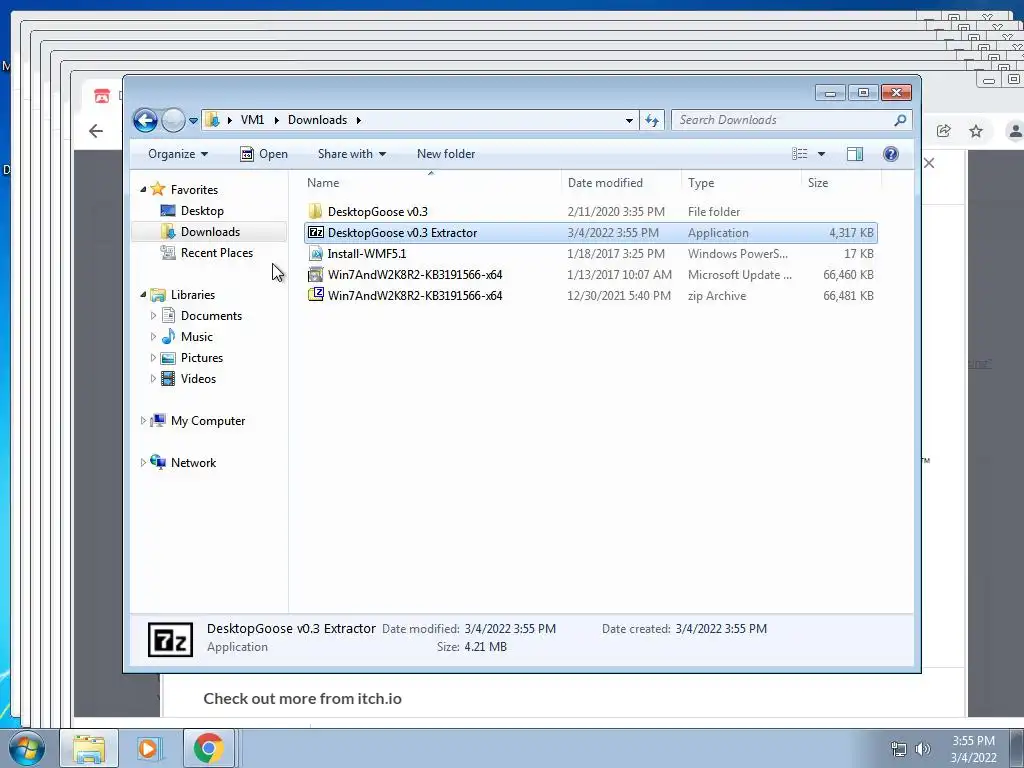Open Explorer help via question mark icon

(891, 154)
